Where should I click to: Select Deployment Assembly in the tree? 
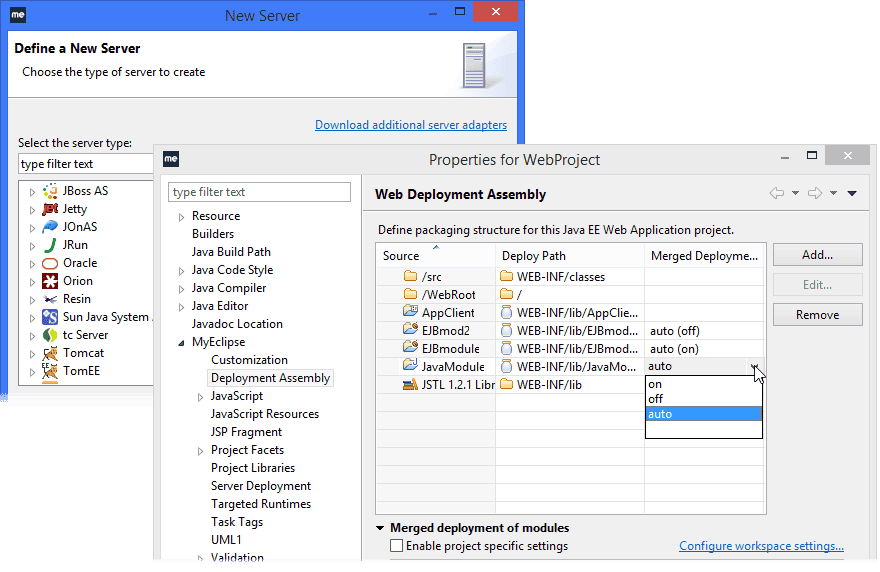271,378
